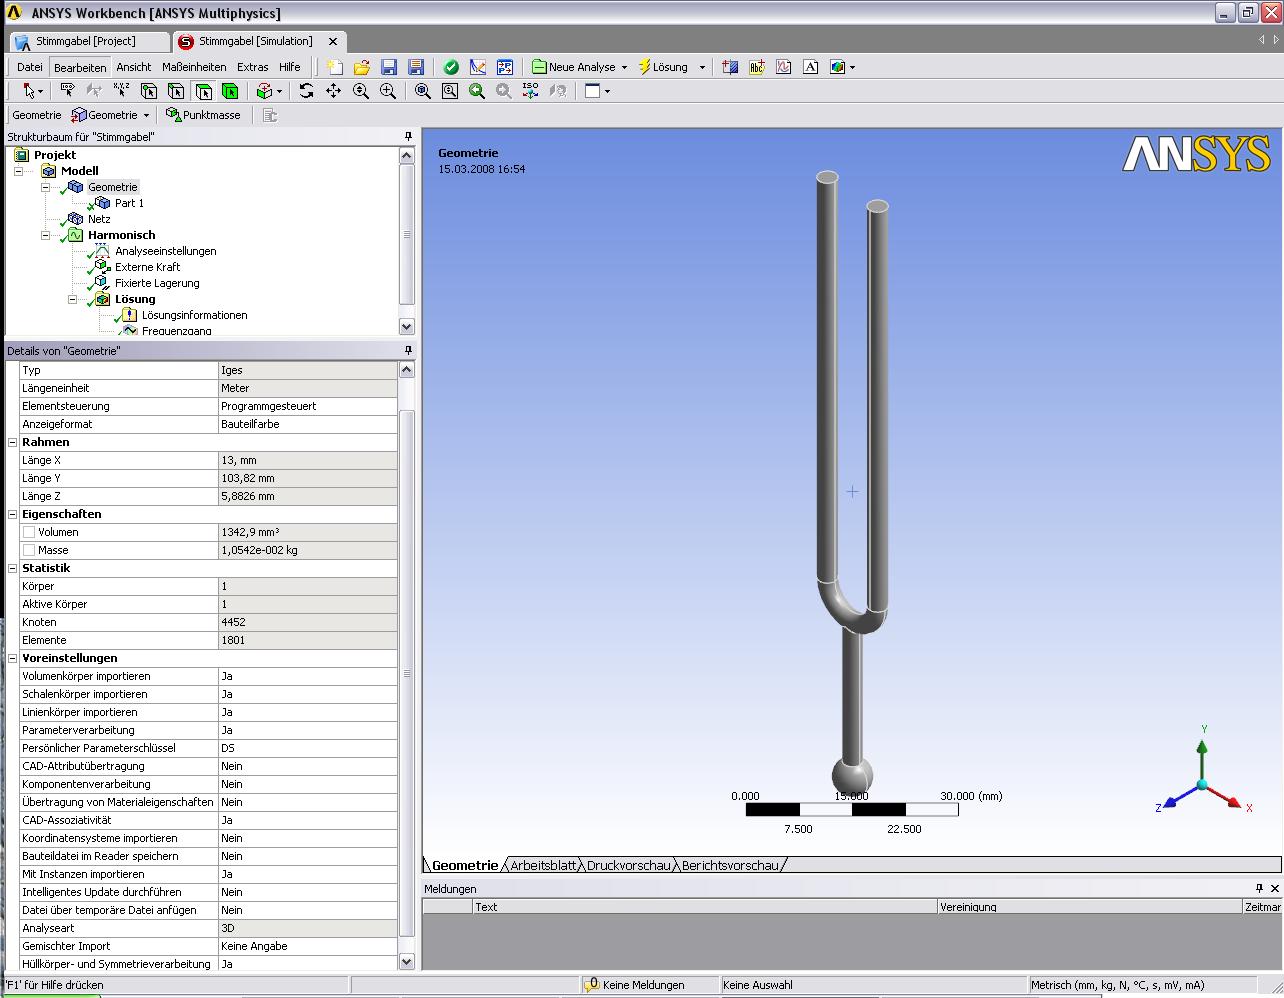Pin the Details von Geometrie panel
Image resolution: width=1284 pixels, height=998 pixels.
(x=408, y=351)
